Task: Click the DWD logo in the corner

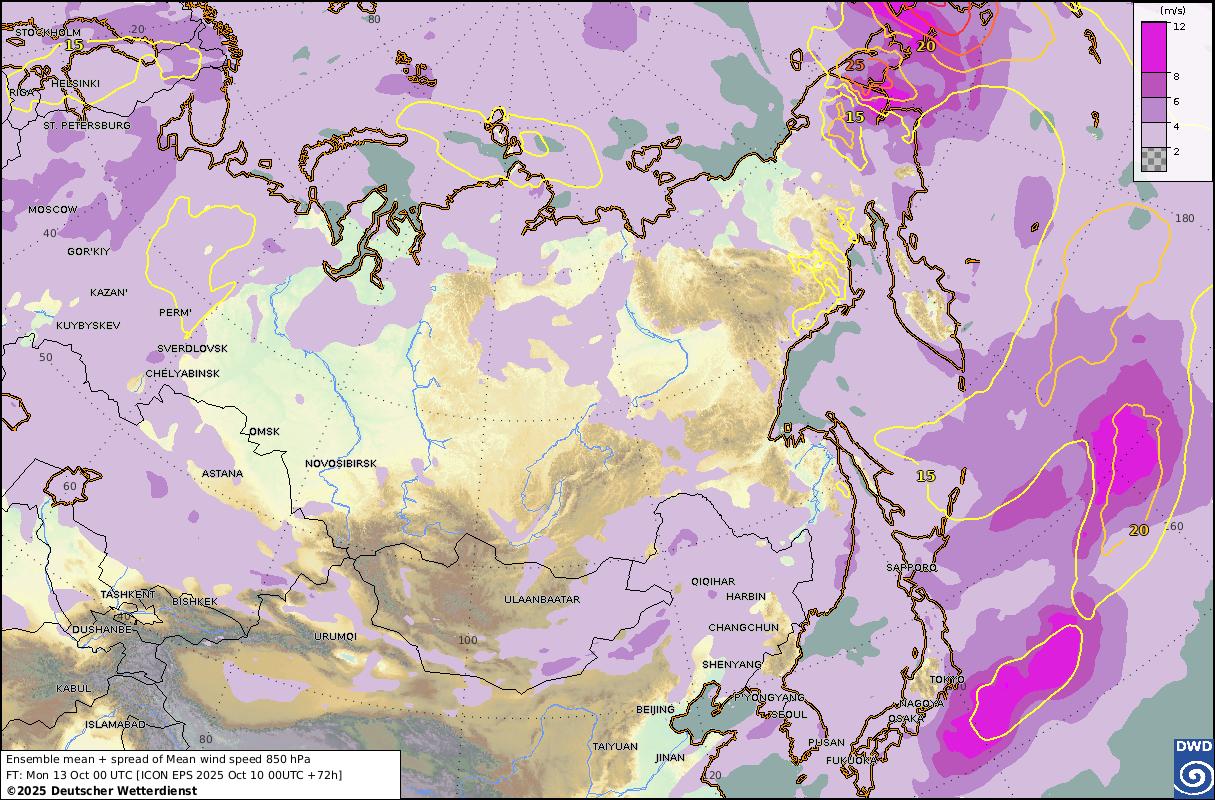Action: click(x=1193, y=768)
